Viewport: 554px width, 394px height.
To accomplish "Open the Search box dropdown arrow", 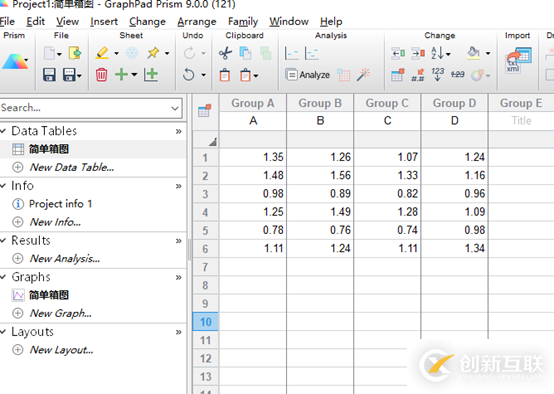I will click(175, 108).
